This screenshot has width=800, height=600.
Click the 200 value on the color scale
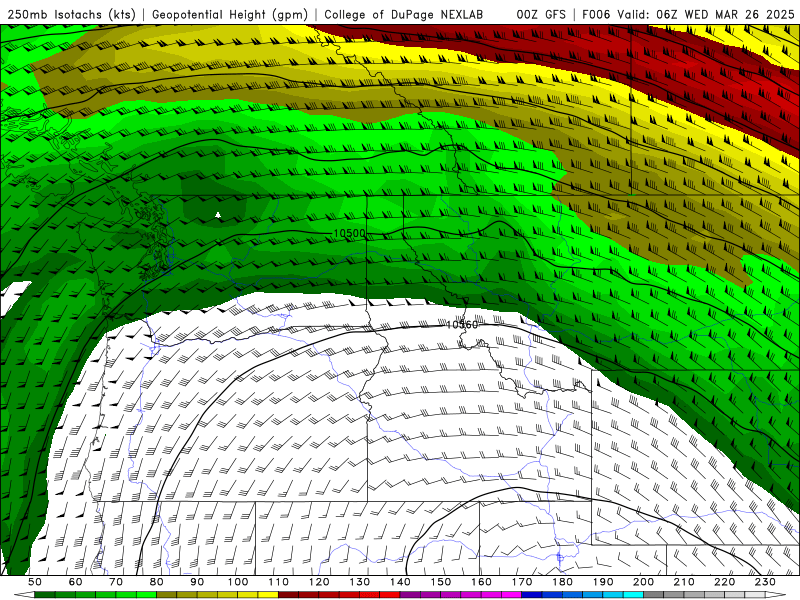click(644, 582)
